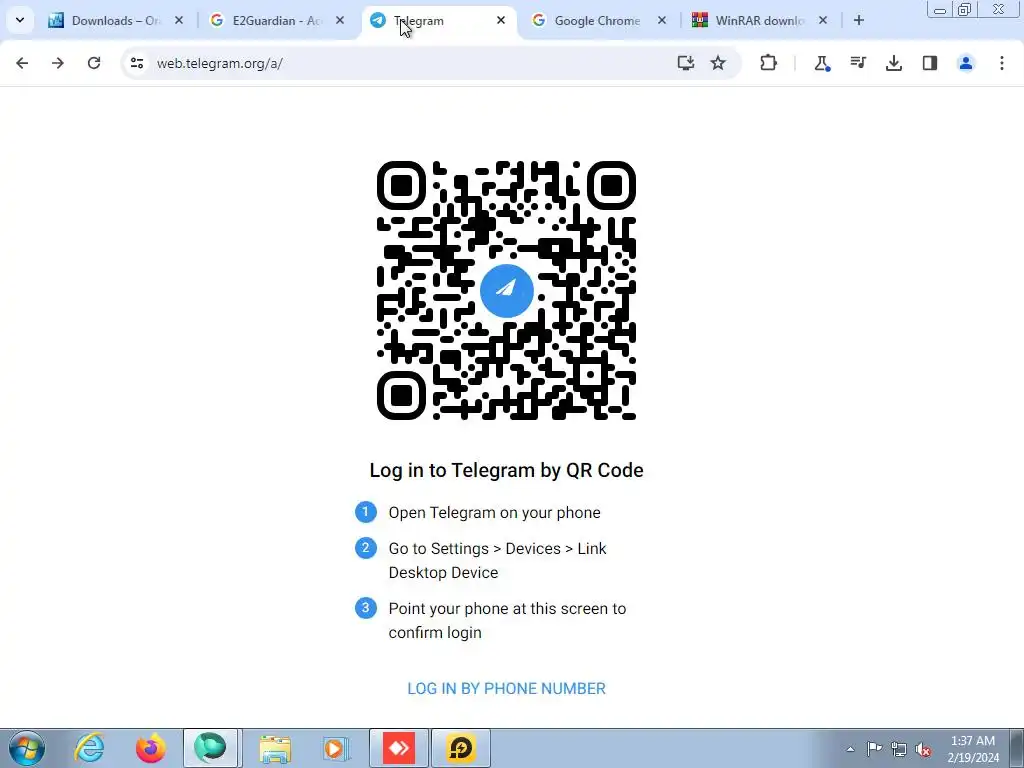
Task: Select 'Point your phone at this screen' text
Action: pyautogui.click(x=507, y=620)
